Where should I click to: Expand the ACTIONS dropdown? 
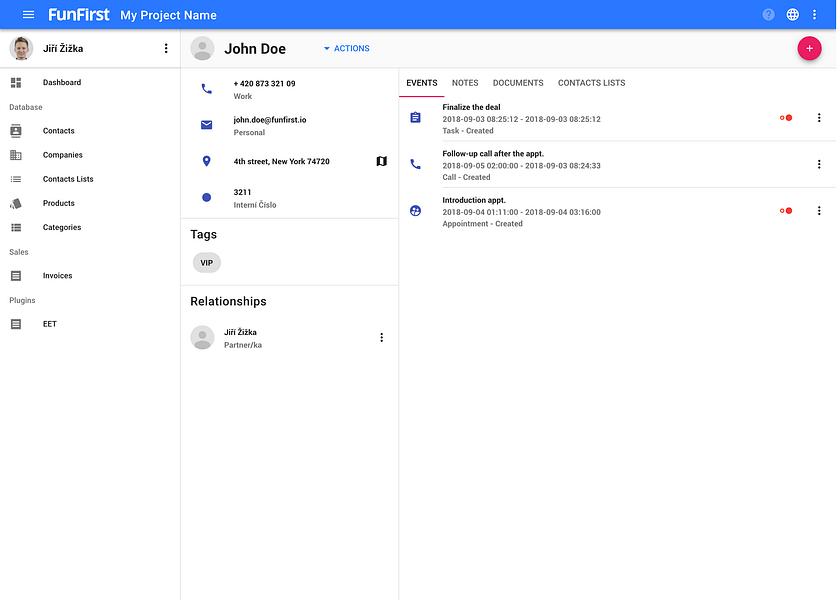(x=346, y=49)
